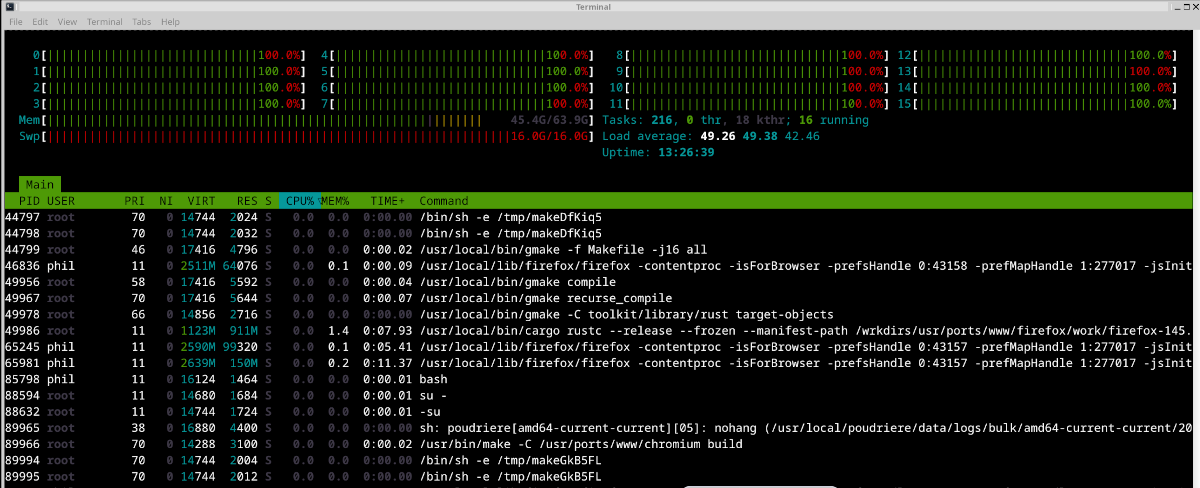Open the View menu

[x=67, y=21]
